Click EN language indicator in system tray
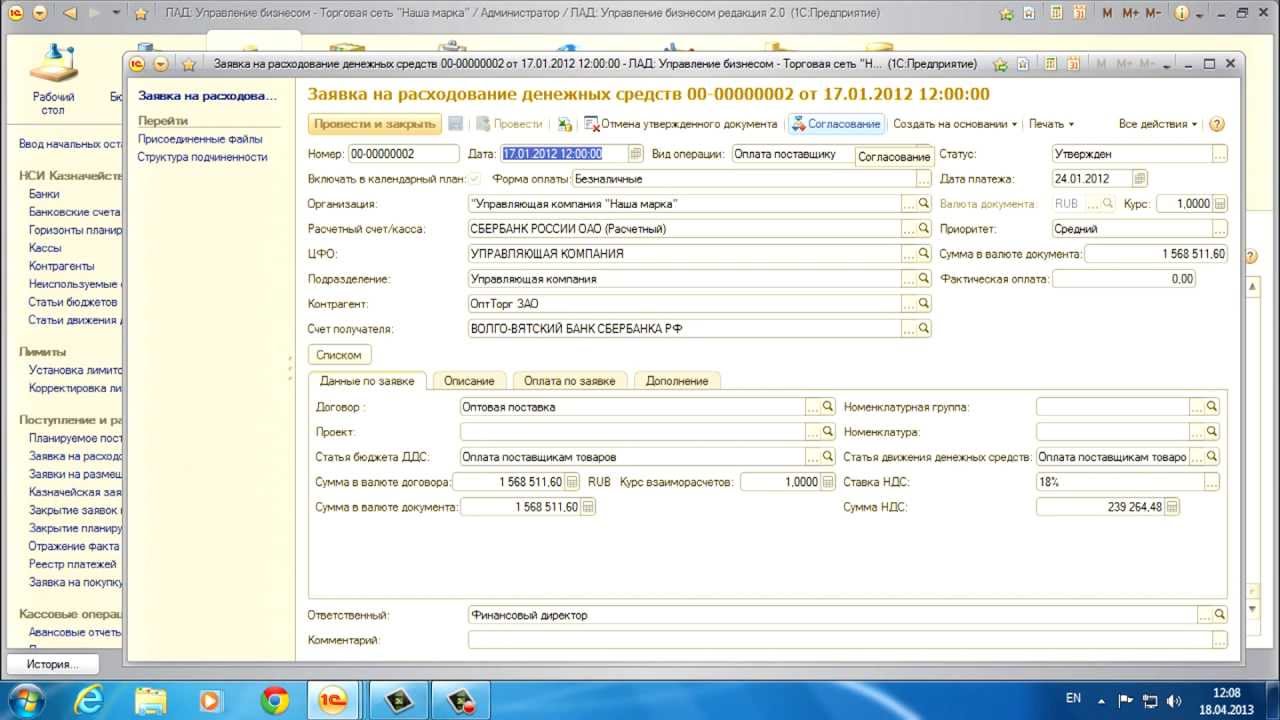This screenshot has height=720, width=1280. click(x=1073, y=698)
